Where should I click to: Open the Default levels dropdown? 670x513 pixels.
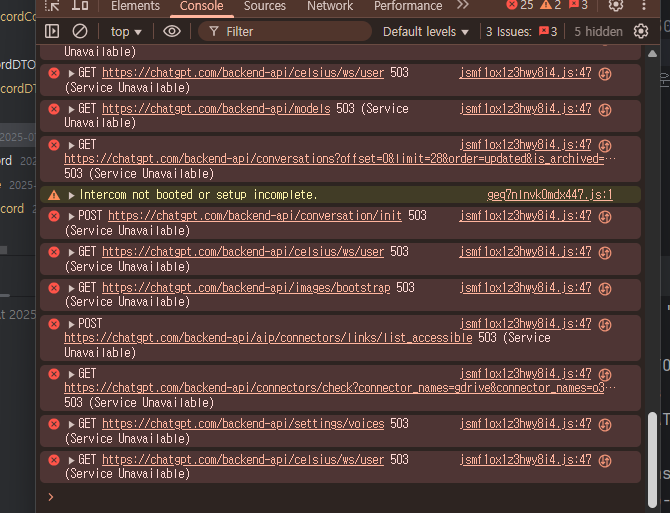click(426, 32)
